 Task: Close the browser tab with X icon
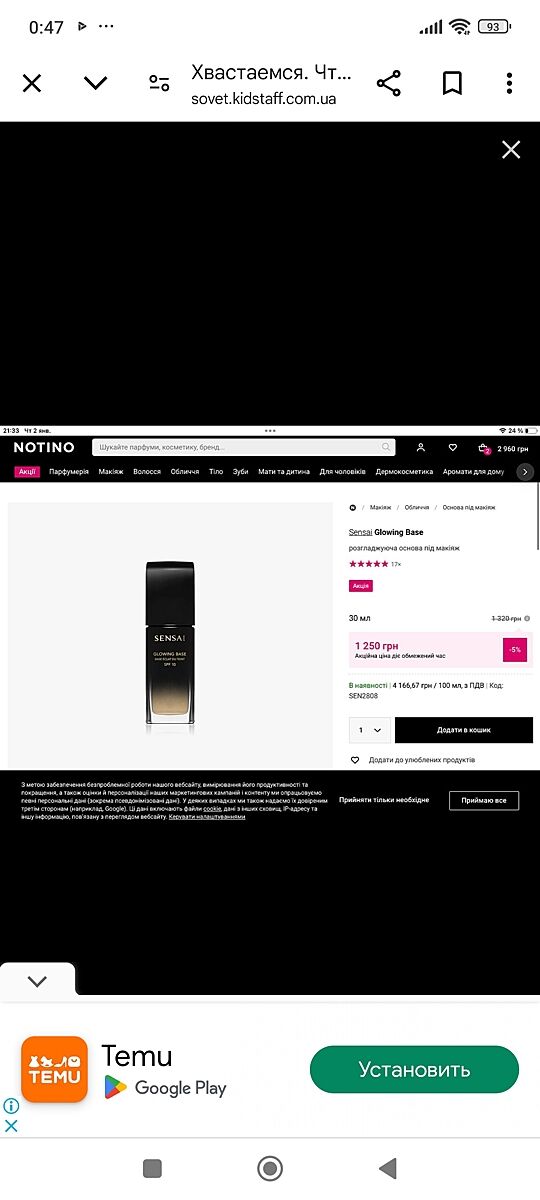[x=32, y=83]
